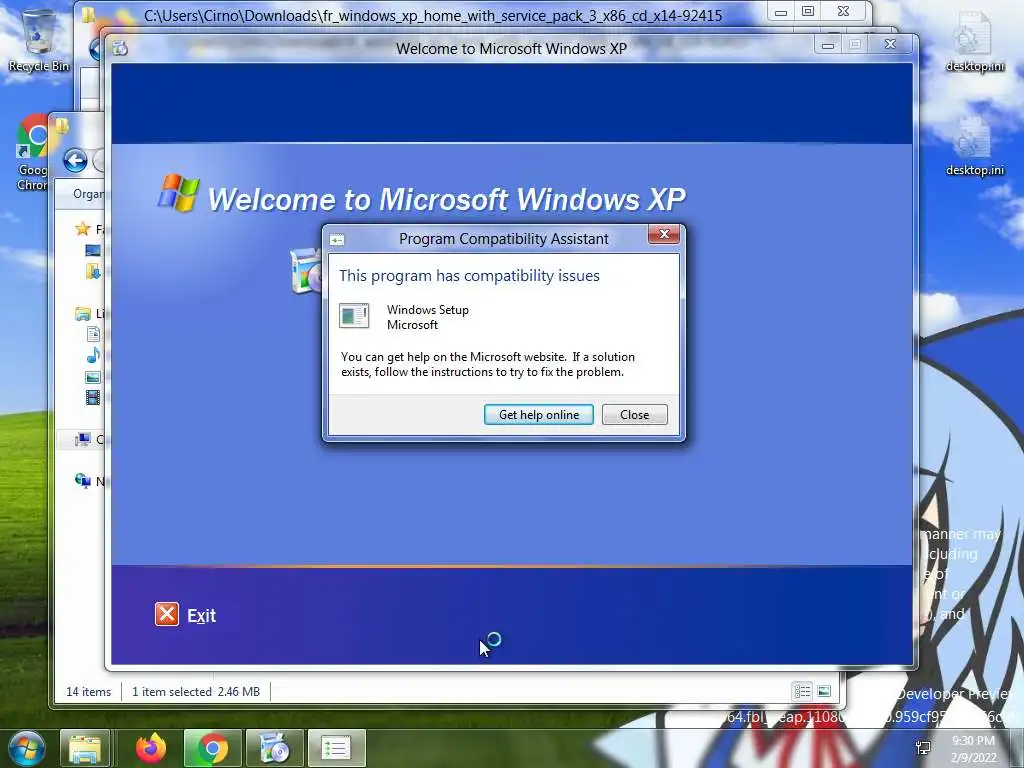Minimize the Welcome to Windows XP window
The height and width of the screenshot is (768, 1024).
coord(827,45)
